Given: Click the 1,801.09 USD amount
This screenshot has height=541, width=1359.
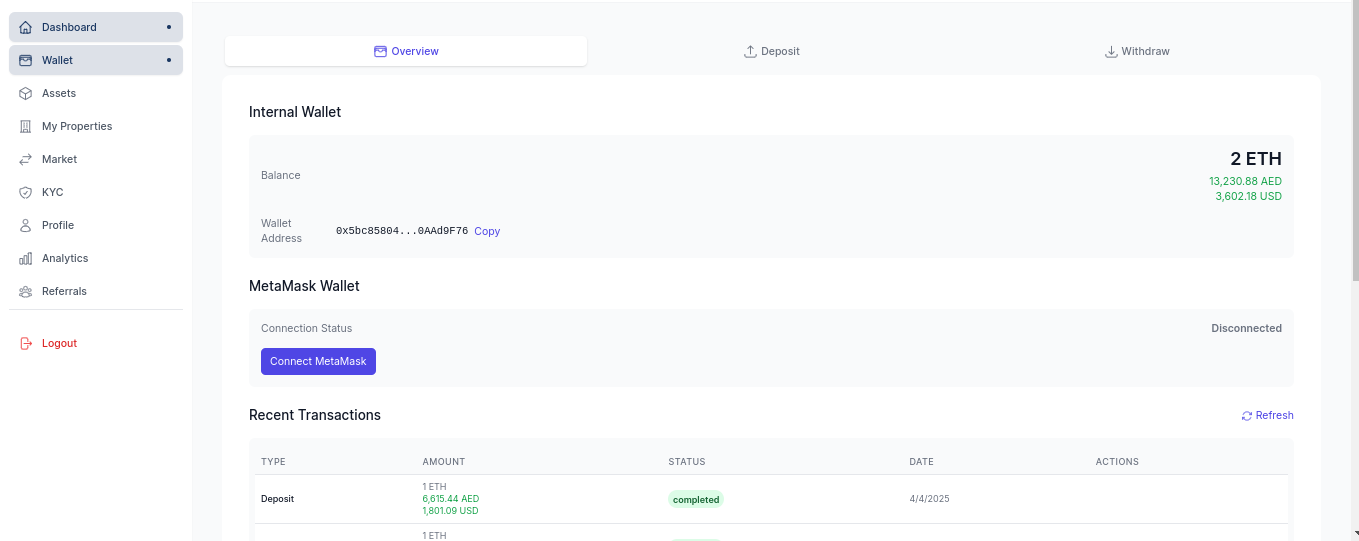Looking at the screenshot, I should tap(451, 510).
